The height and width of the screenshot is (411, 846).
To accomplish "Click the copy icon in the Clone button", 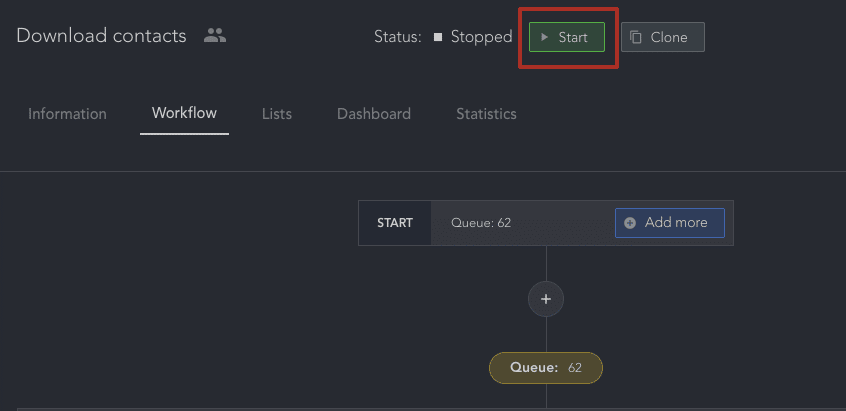I will pyautogui.click(x=636, y=37).
